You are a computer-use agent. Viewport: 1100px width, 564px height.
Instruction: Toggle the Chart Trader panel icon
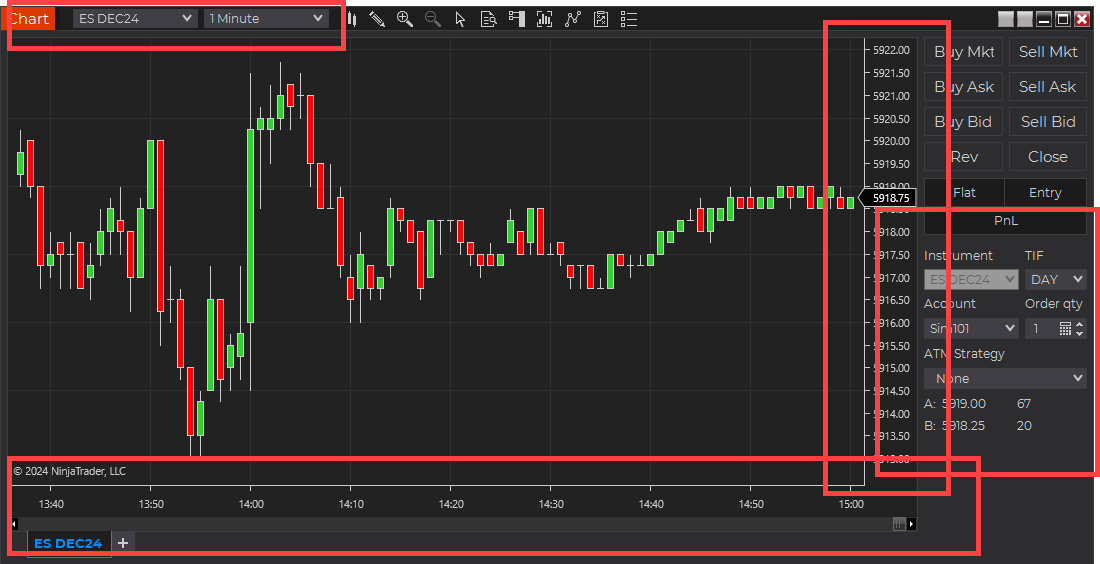point(517,19)
